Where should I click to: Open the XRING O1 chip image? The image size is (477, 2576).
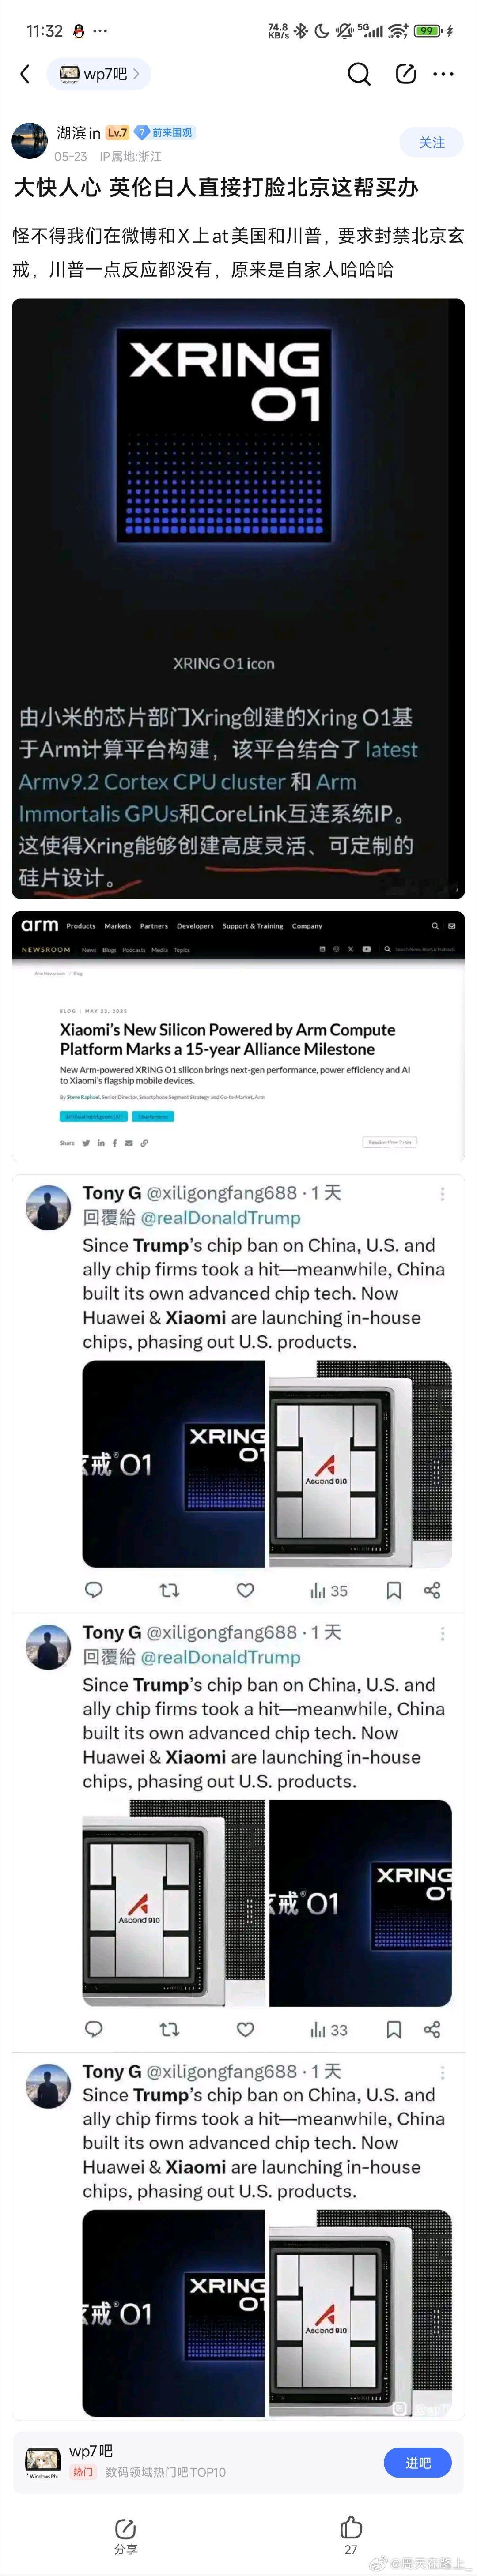238,599
